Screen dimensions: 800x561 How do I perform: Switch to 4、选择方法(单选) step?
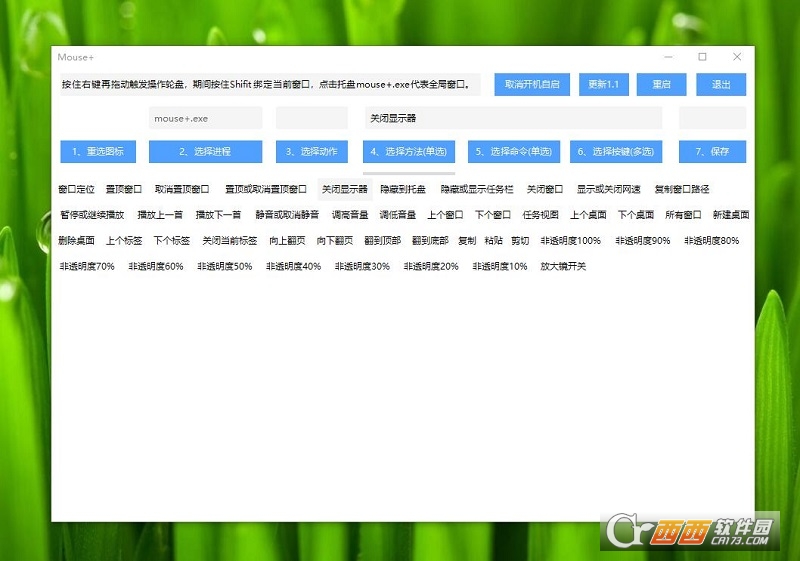[409, 151]
